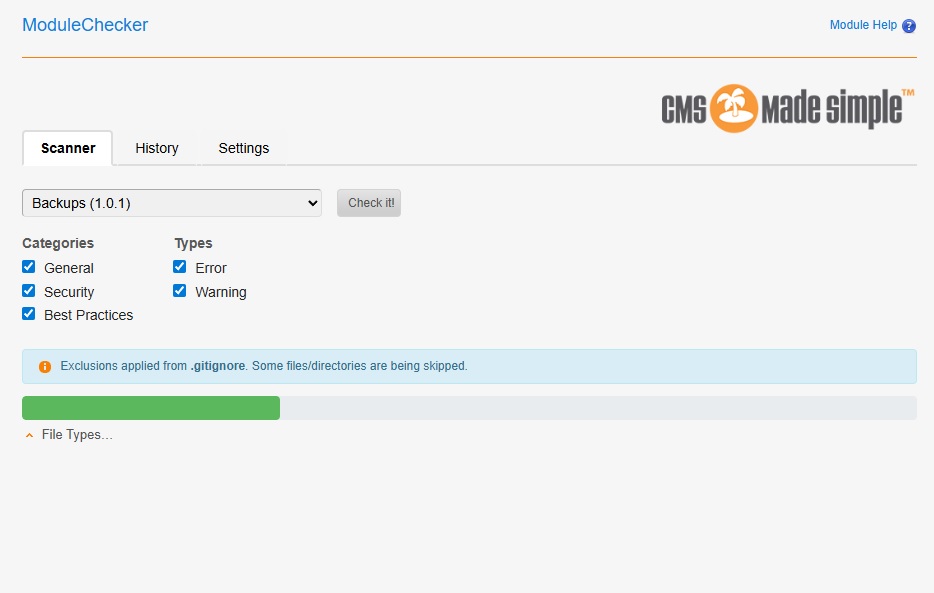Click the green scan progress bar
This screenshot has height=593, width=934.
pos(151,408)
